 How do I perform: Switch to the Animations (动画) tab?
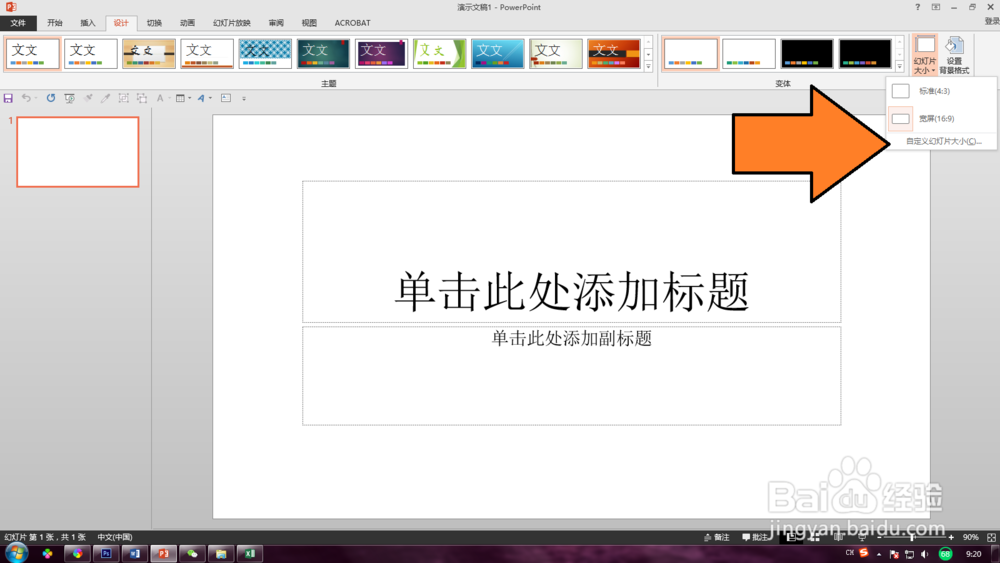pyautogui.click(x=188, y=23)
